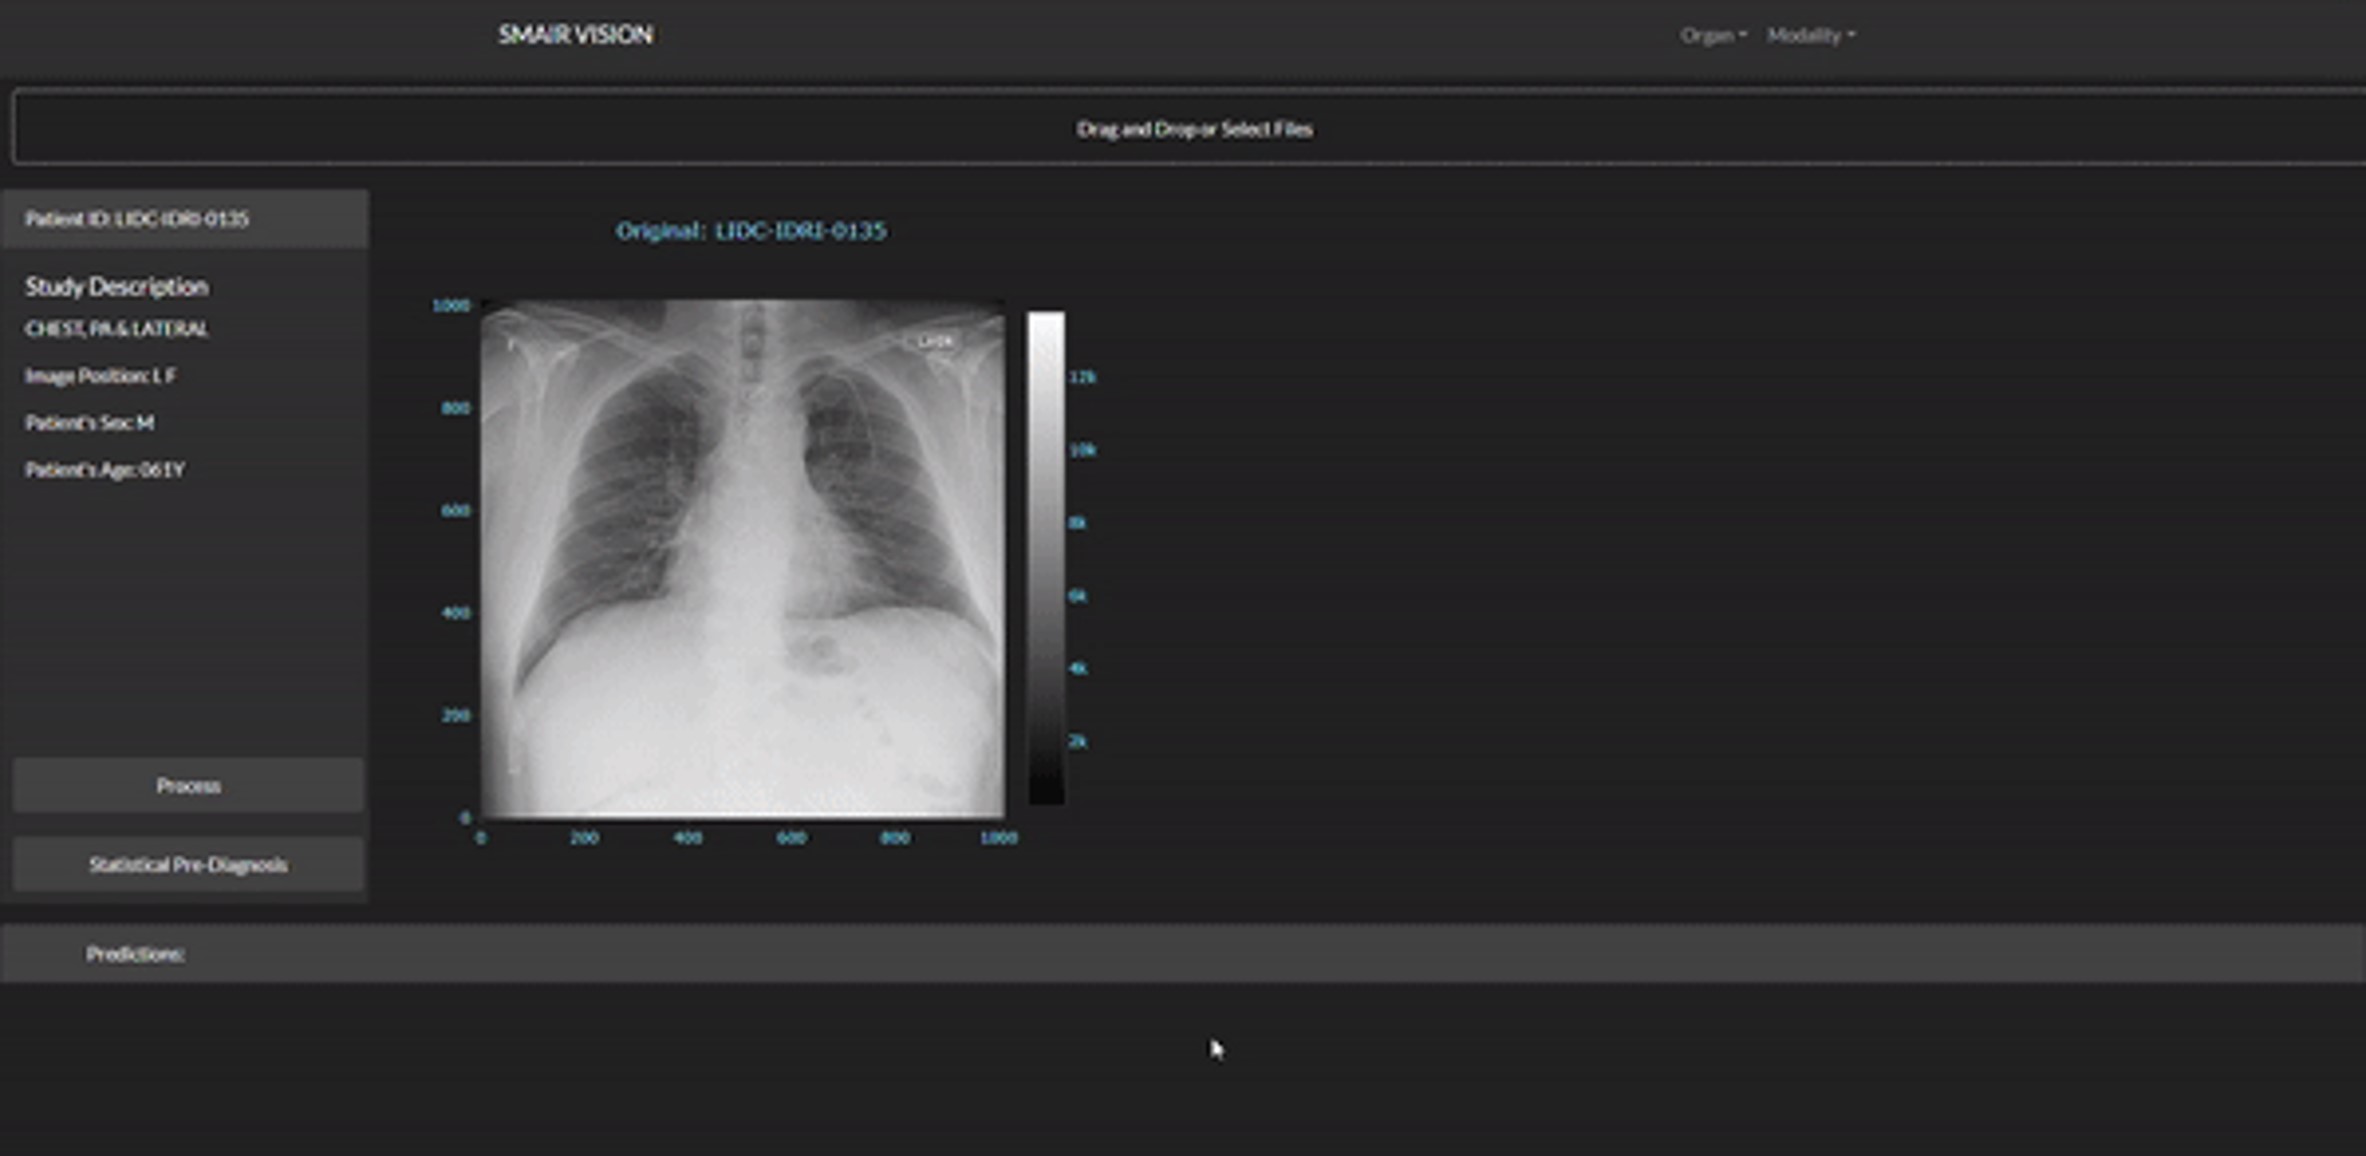Click the CHEST, PA & LATERAL description text

click(x=116, y=329)
